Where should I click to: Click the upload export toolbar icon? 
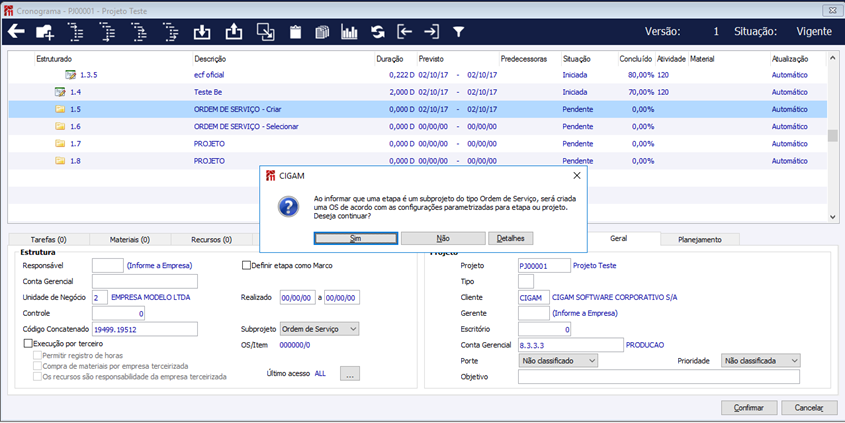pyautogui.click(x=233, y=32)
